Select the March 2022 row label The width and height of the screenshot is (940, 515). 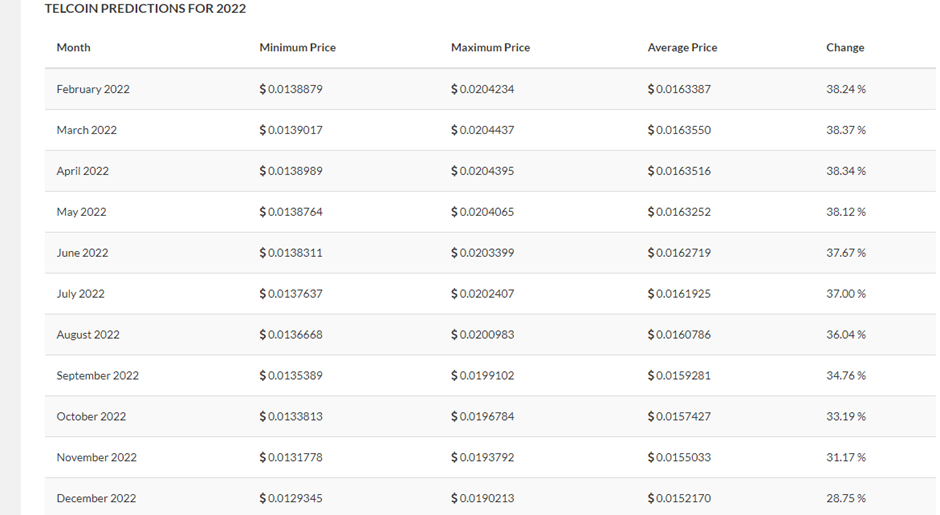click(86, 130)
